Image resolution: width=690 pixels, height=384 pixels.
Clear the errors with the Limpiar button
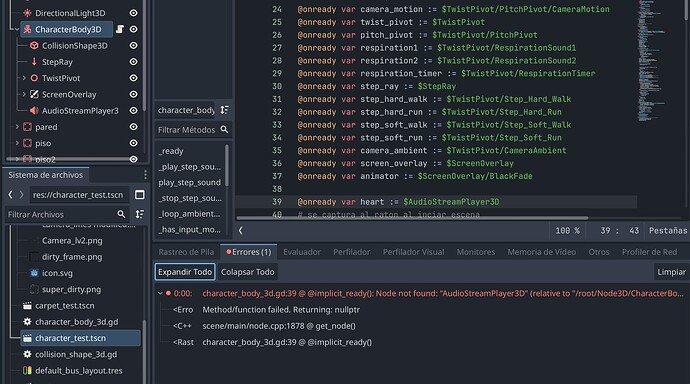[671, 272]
